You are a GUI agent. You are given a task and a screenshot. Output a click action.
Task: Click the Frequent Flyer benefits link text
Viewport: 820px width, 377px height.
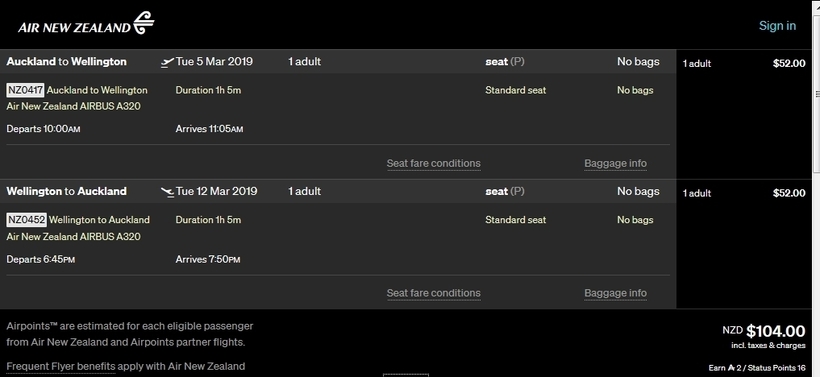(61, 366)
